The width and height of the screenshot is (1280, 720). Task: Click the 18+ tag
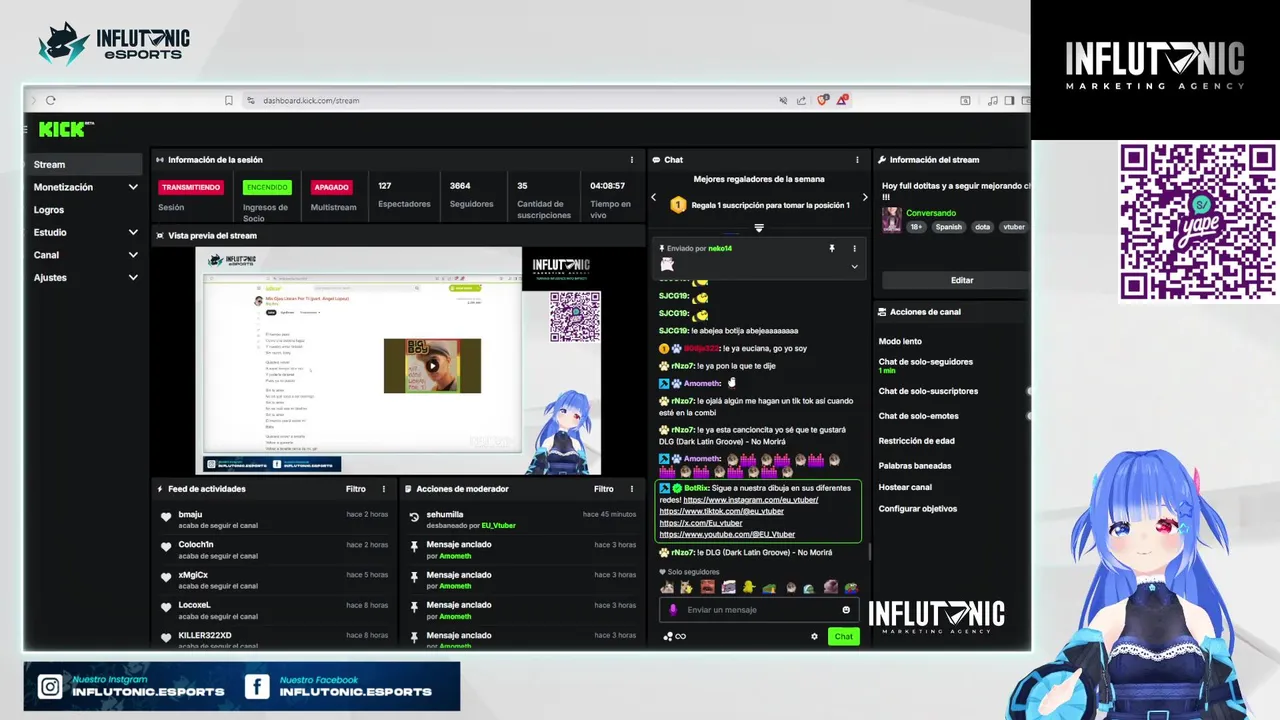(916, 227)
